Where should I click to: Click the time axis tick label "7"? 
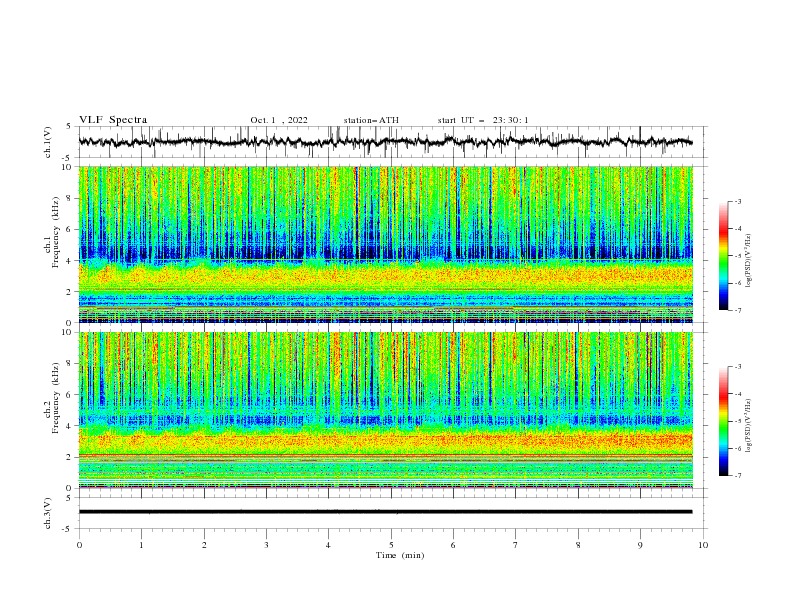point(516,545)
